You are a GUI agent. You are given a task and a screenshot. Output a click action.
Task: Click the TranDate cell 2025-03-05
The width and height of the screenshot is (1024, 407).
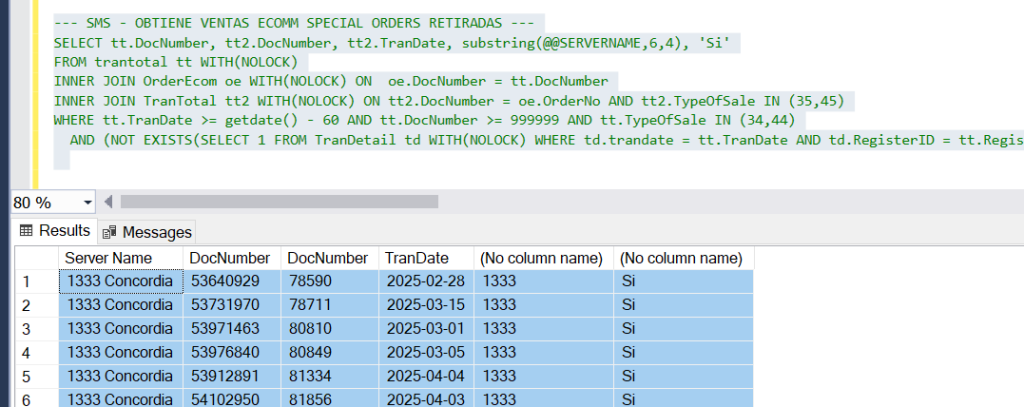click(426, 352)
